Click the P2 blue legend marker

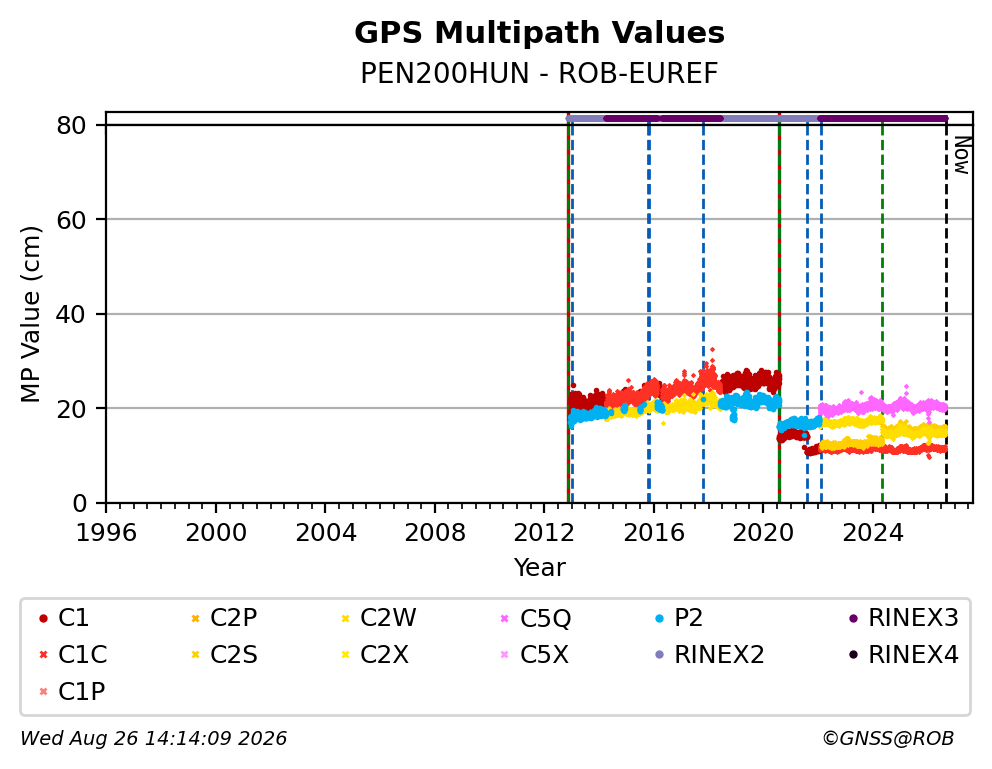[x=660, y=618]
